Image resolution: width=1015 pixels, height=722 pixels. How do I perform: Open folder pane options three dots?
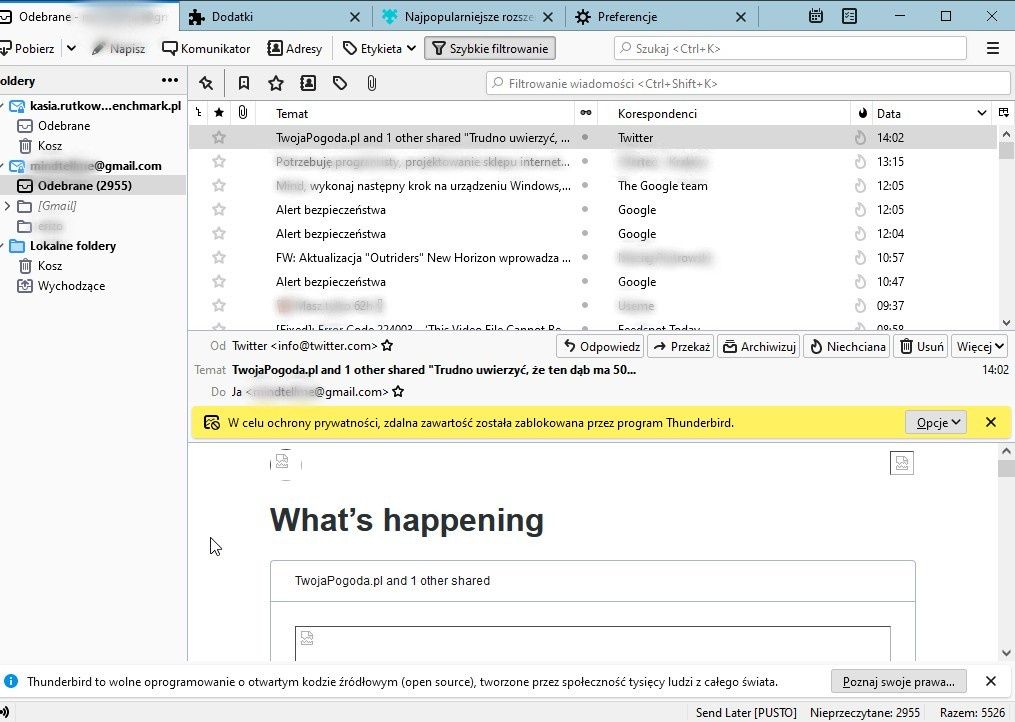[170, 80]
